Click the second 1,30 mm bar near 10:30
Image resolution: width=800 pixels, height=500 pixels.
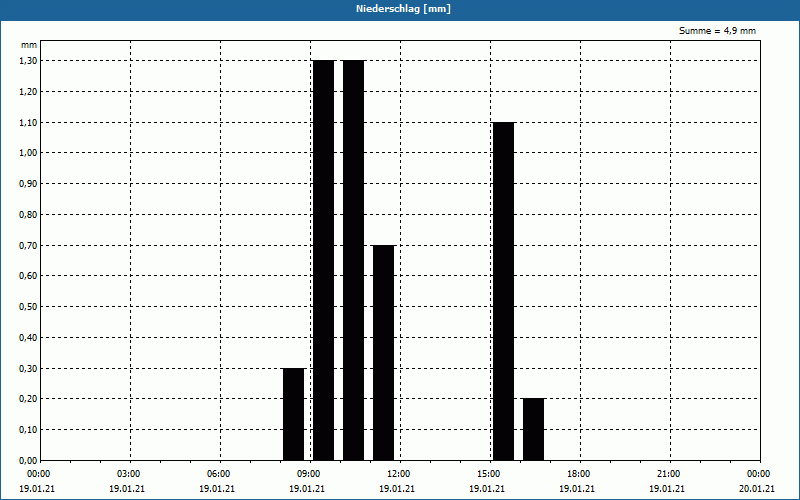(354, 260)
